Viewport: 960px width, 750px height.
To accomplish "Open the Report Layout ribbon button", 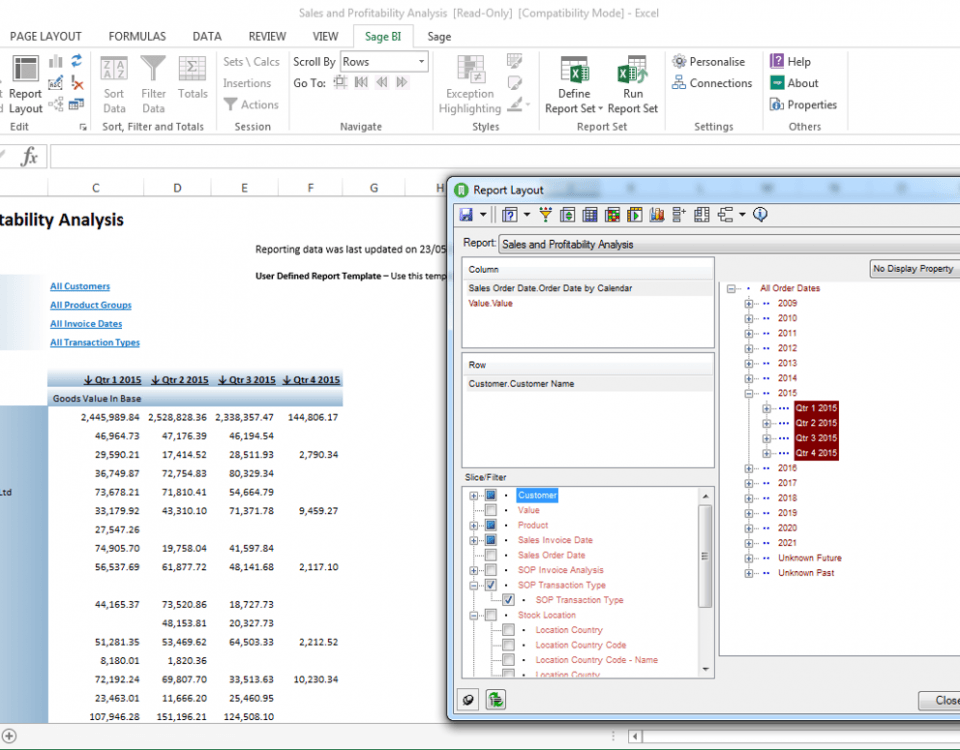I will pos(25,84).
